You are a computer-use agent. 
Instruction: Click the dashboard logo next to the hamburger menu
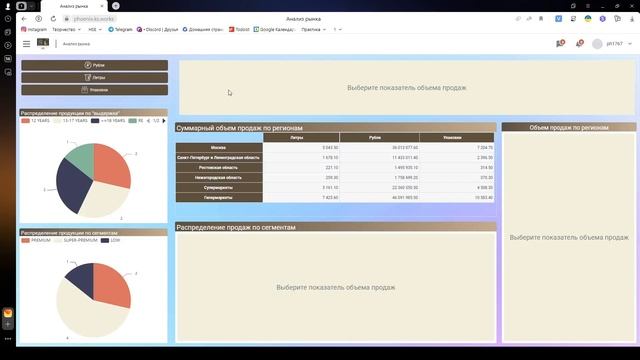point(42,43)
